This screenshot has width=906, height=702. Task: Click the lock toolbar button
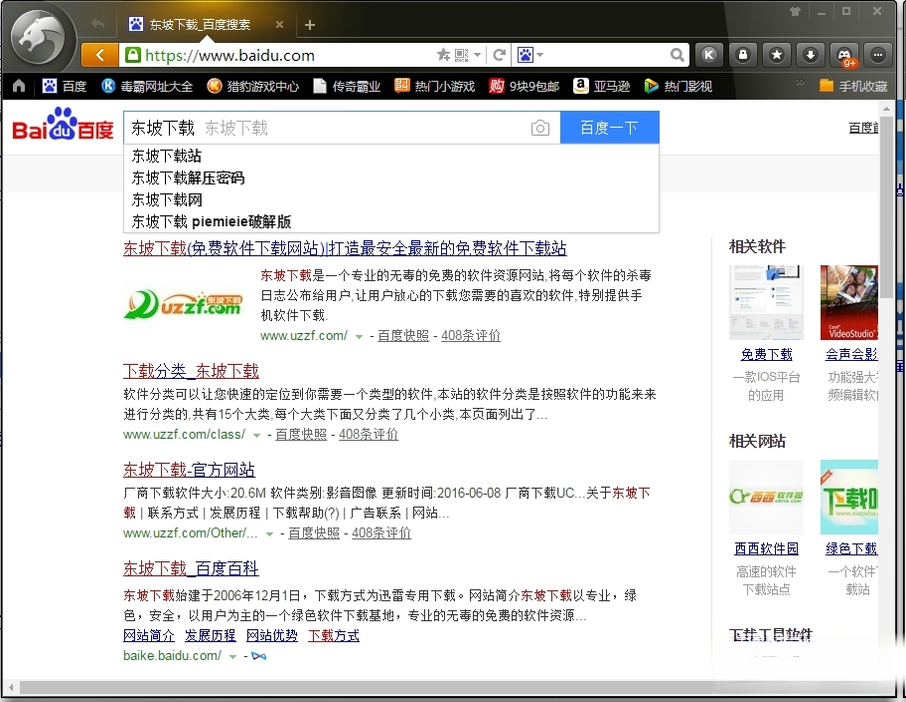point(743,55)
